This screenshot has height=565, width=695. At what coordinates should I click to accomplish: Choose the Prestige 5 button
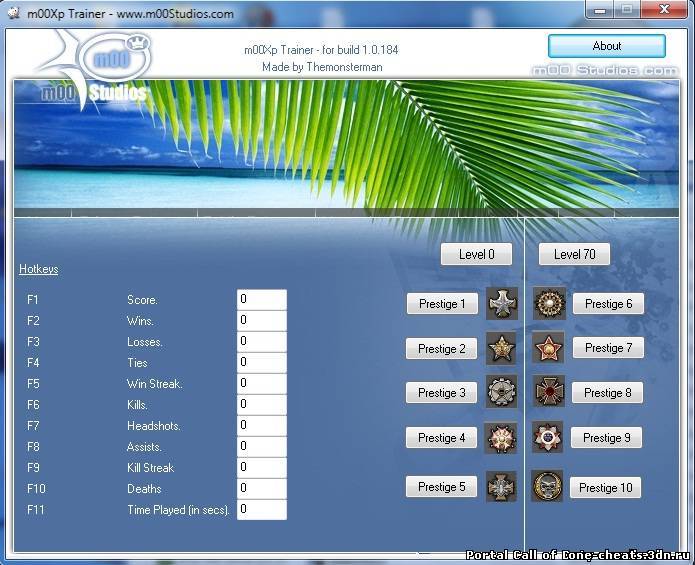click(441, 487)
